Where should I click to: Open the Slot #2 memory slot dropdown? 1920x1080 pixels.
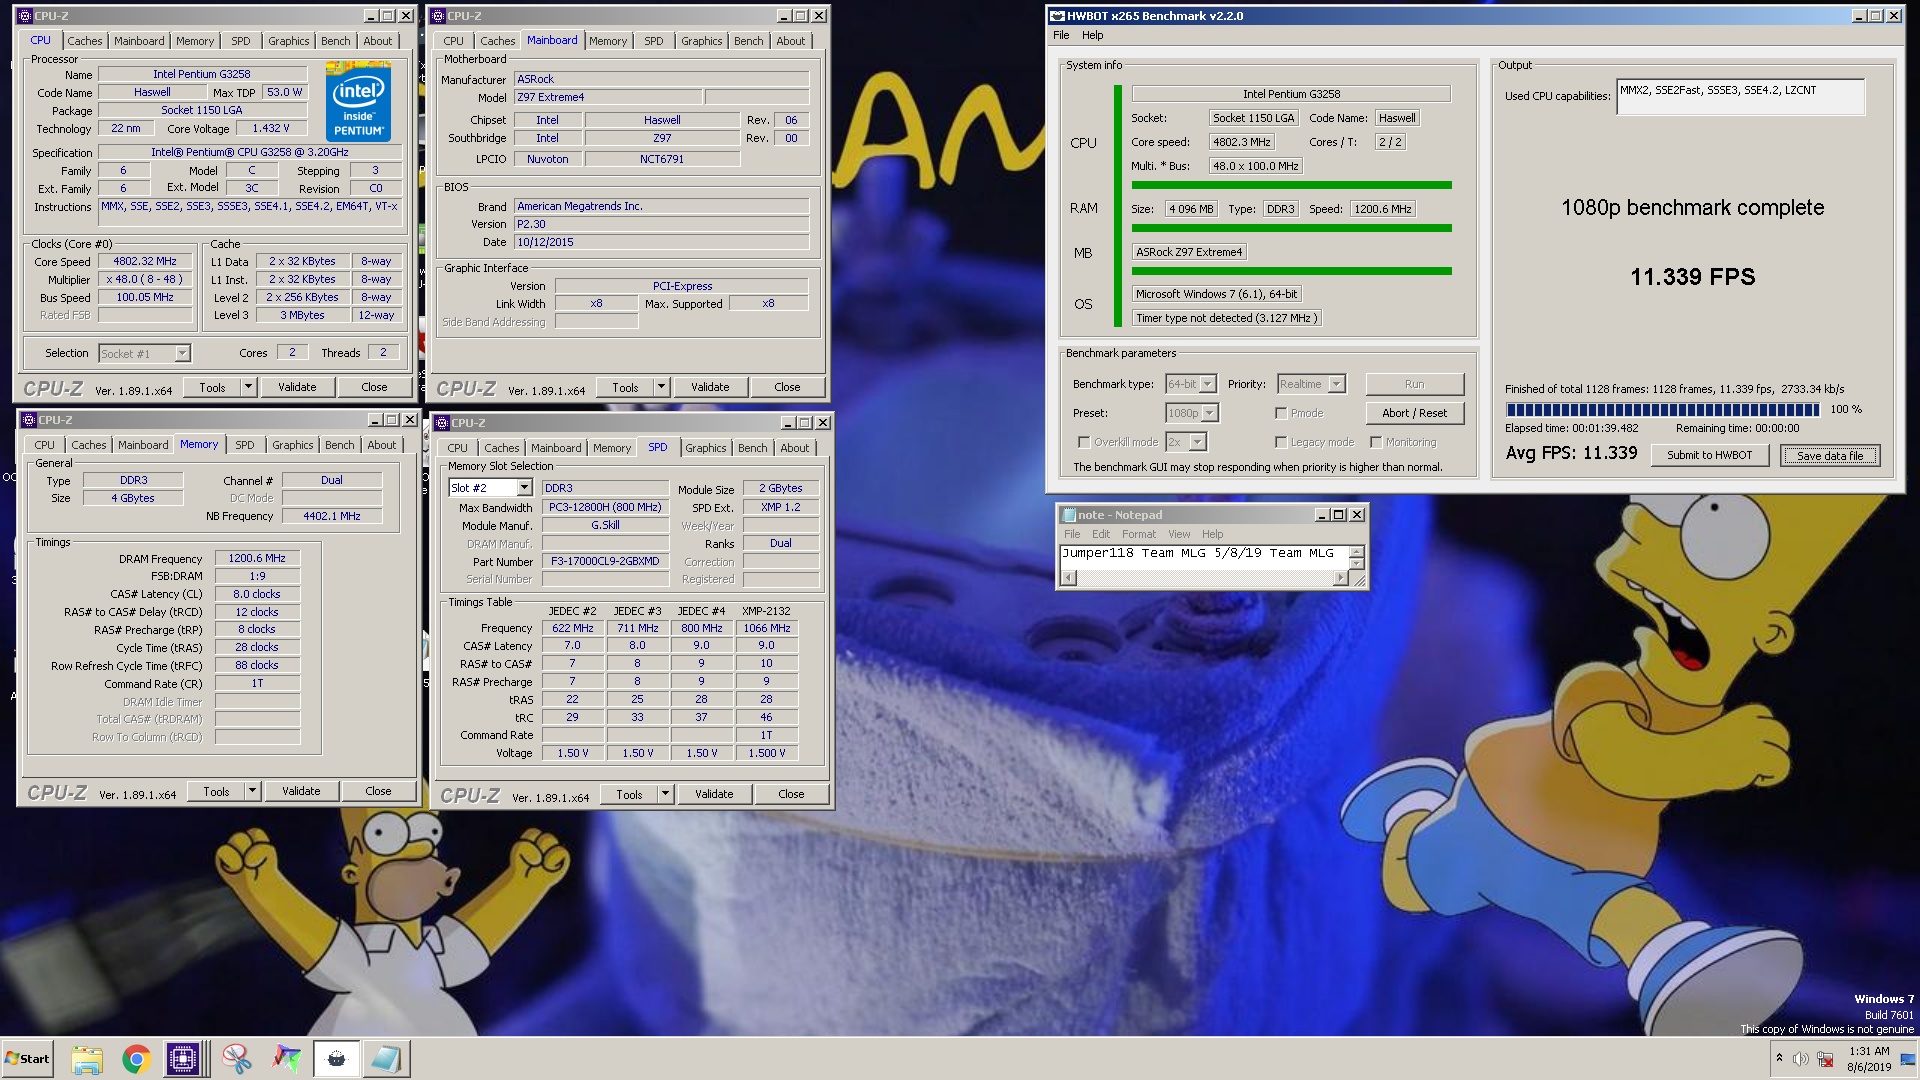524,488
